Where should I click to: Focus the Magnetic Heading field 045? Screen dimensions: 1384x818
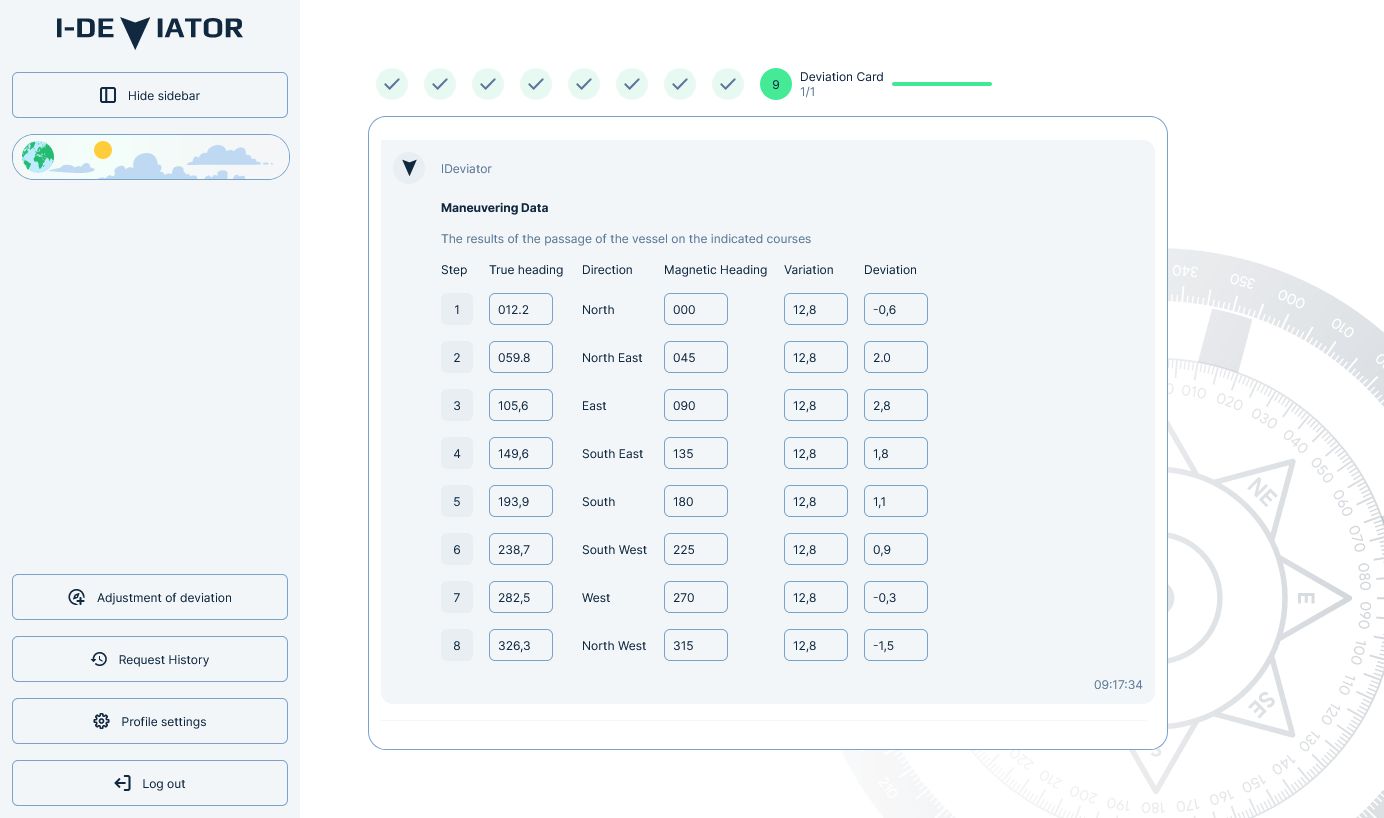[696, 357]
